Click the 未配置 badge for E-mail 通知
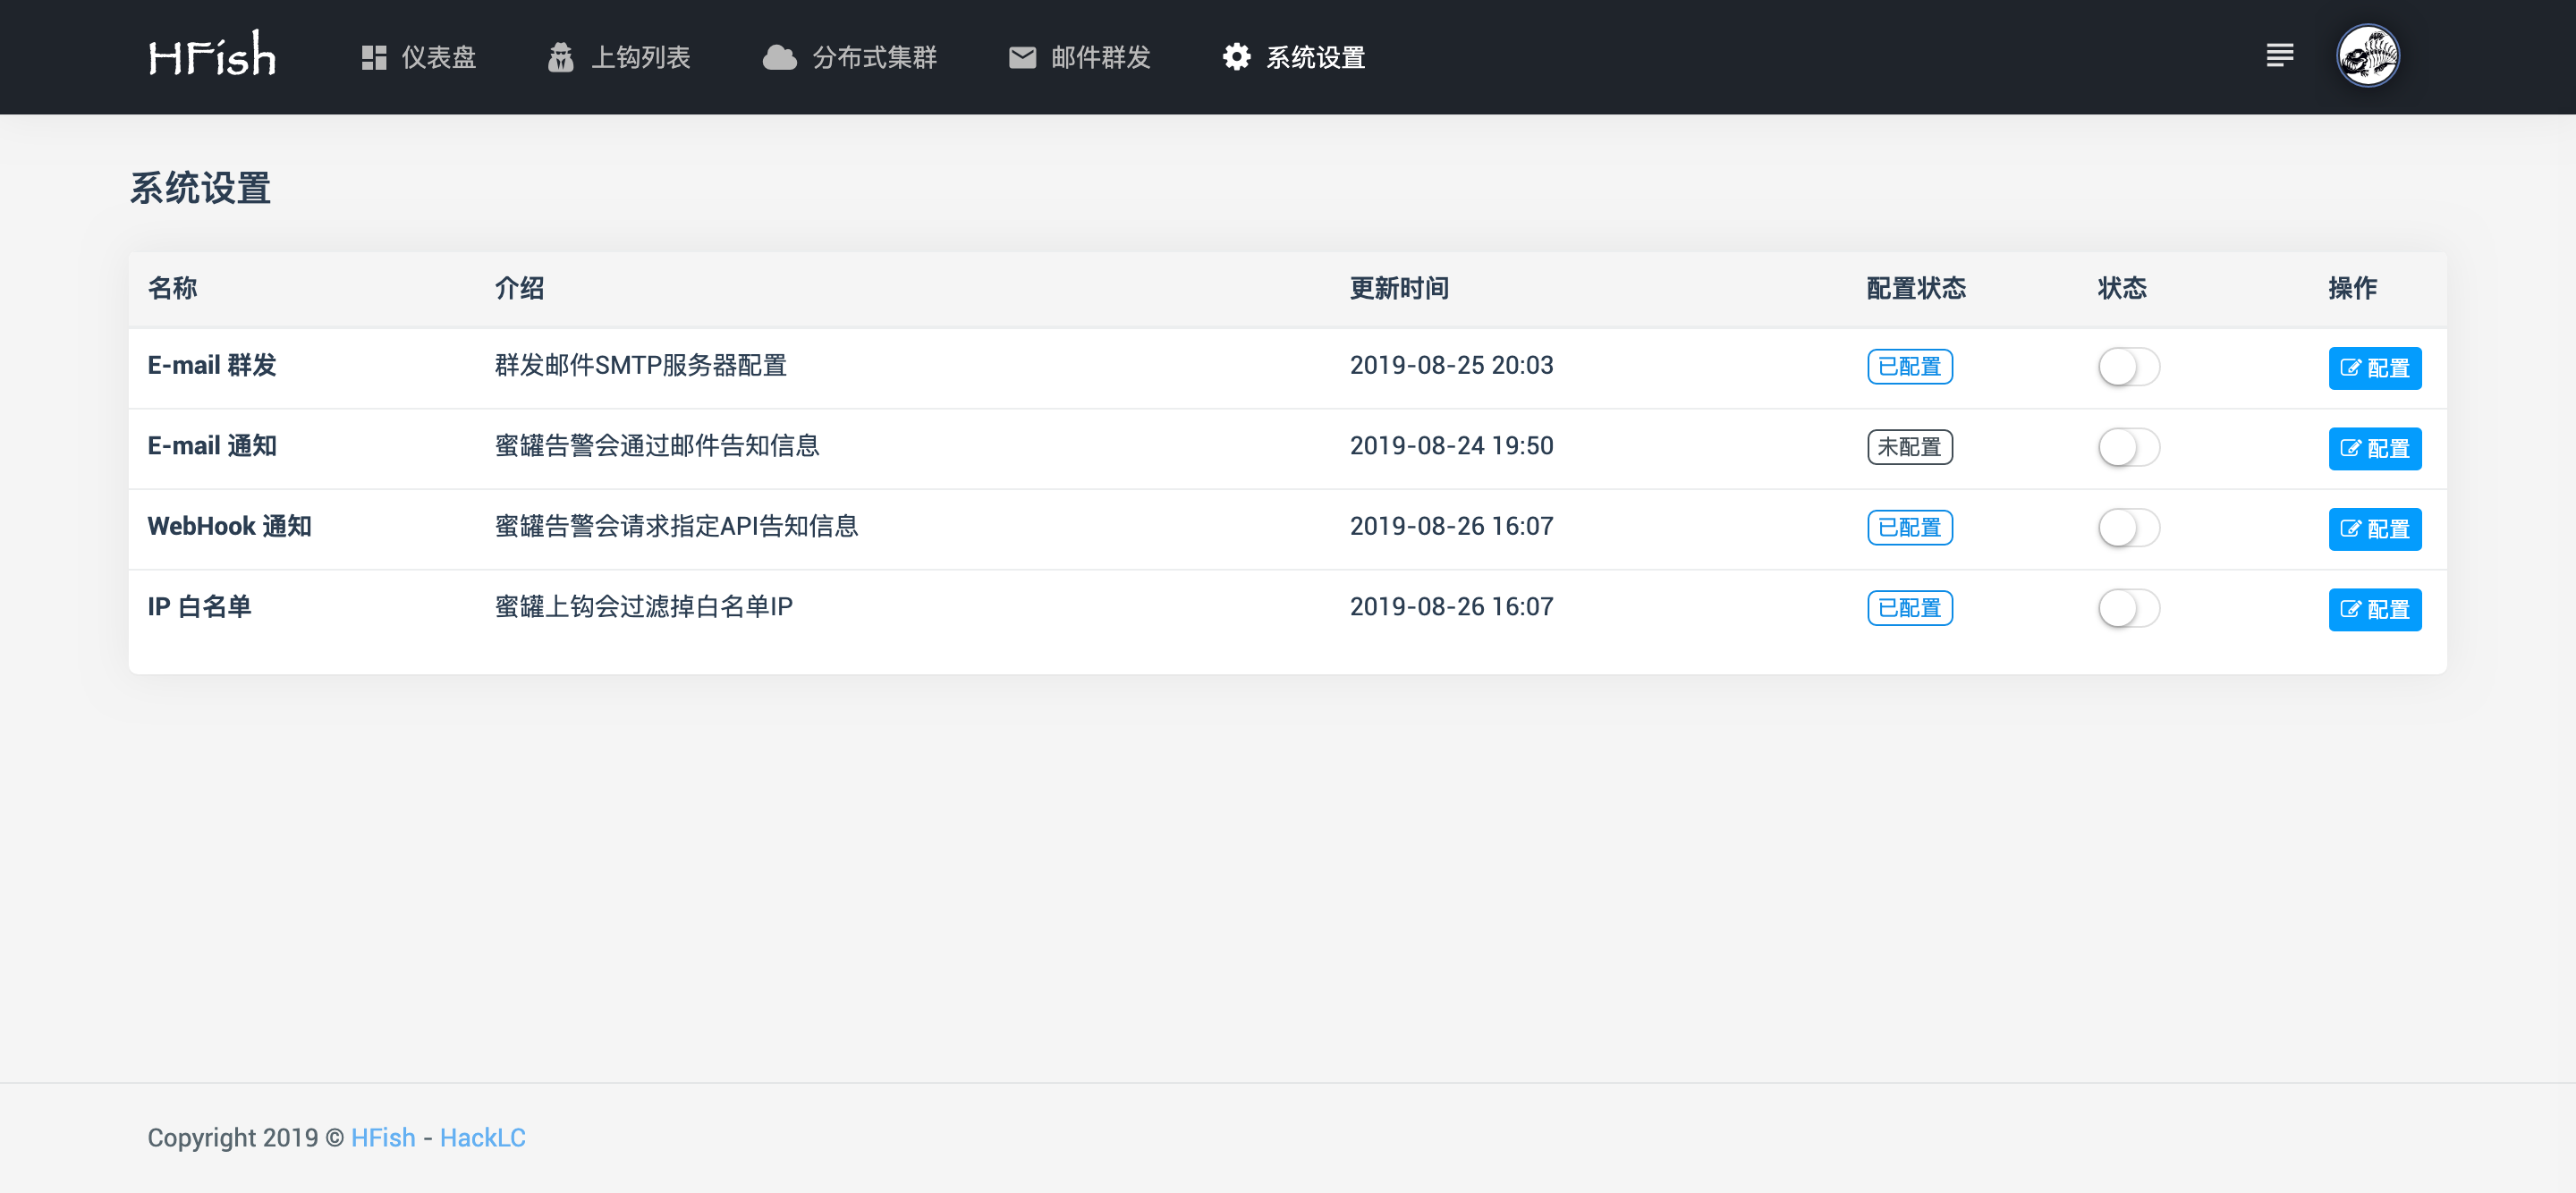Image resolution: width=2576 pixels, height=1193 pixels. coord(1909,447)
